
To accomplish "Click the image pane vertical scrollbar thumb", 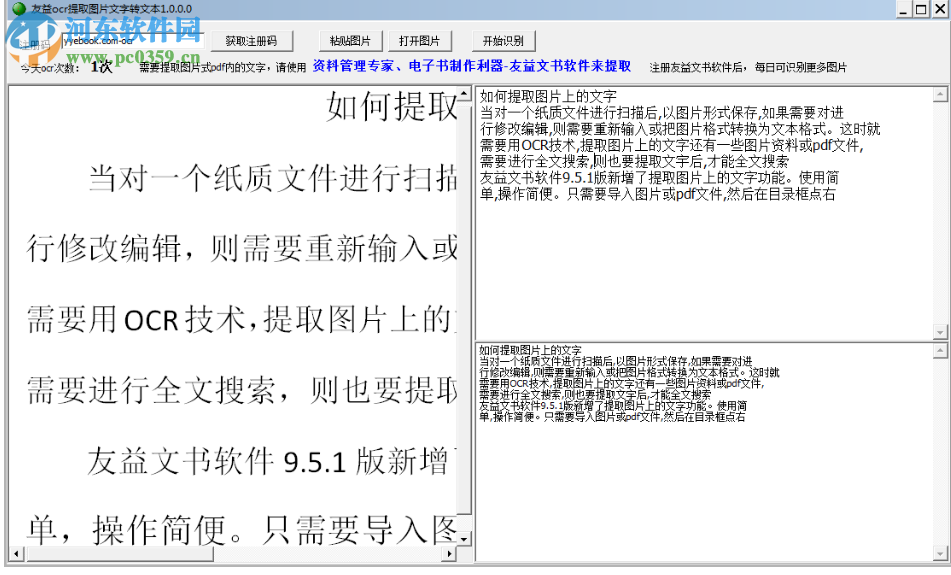I will click(x=464, y=308).
